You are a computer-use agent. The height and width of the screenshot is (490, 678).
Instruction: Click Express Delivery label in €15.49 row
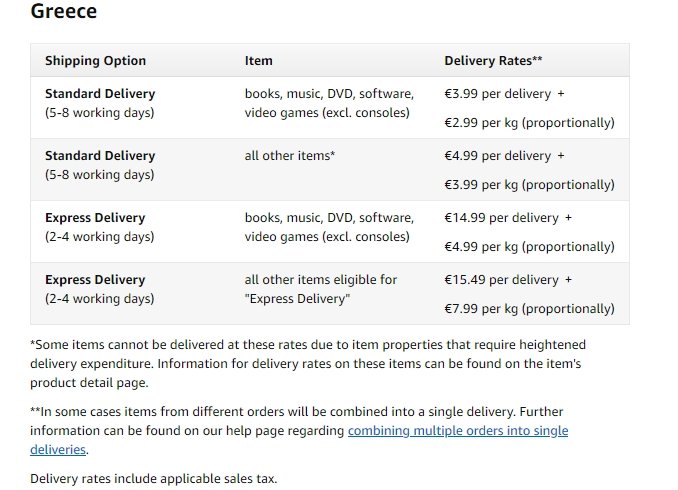[x=95, y=280]
